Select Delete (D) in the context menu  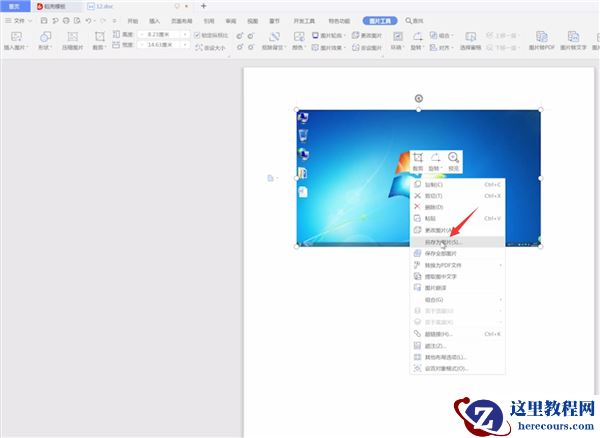point(458,207)
